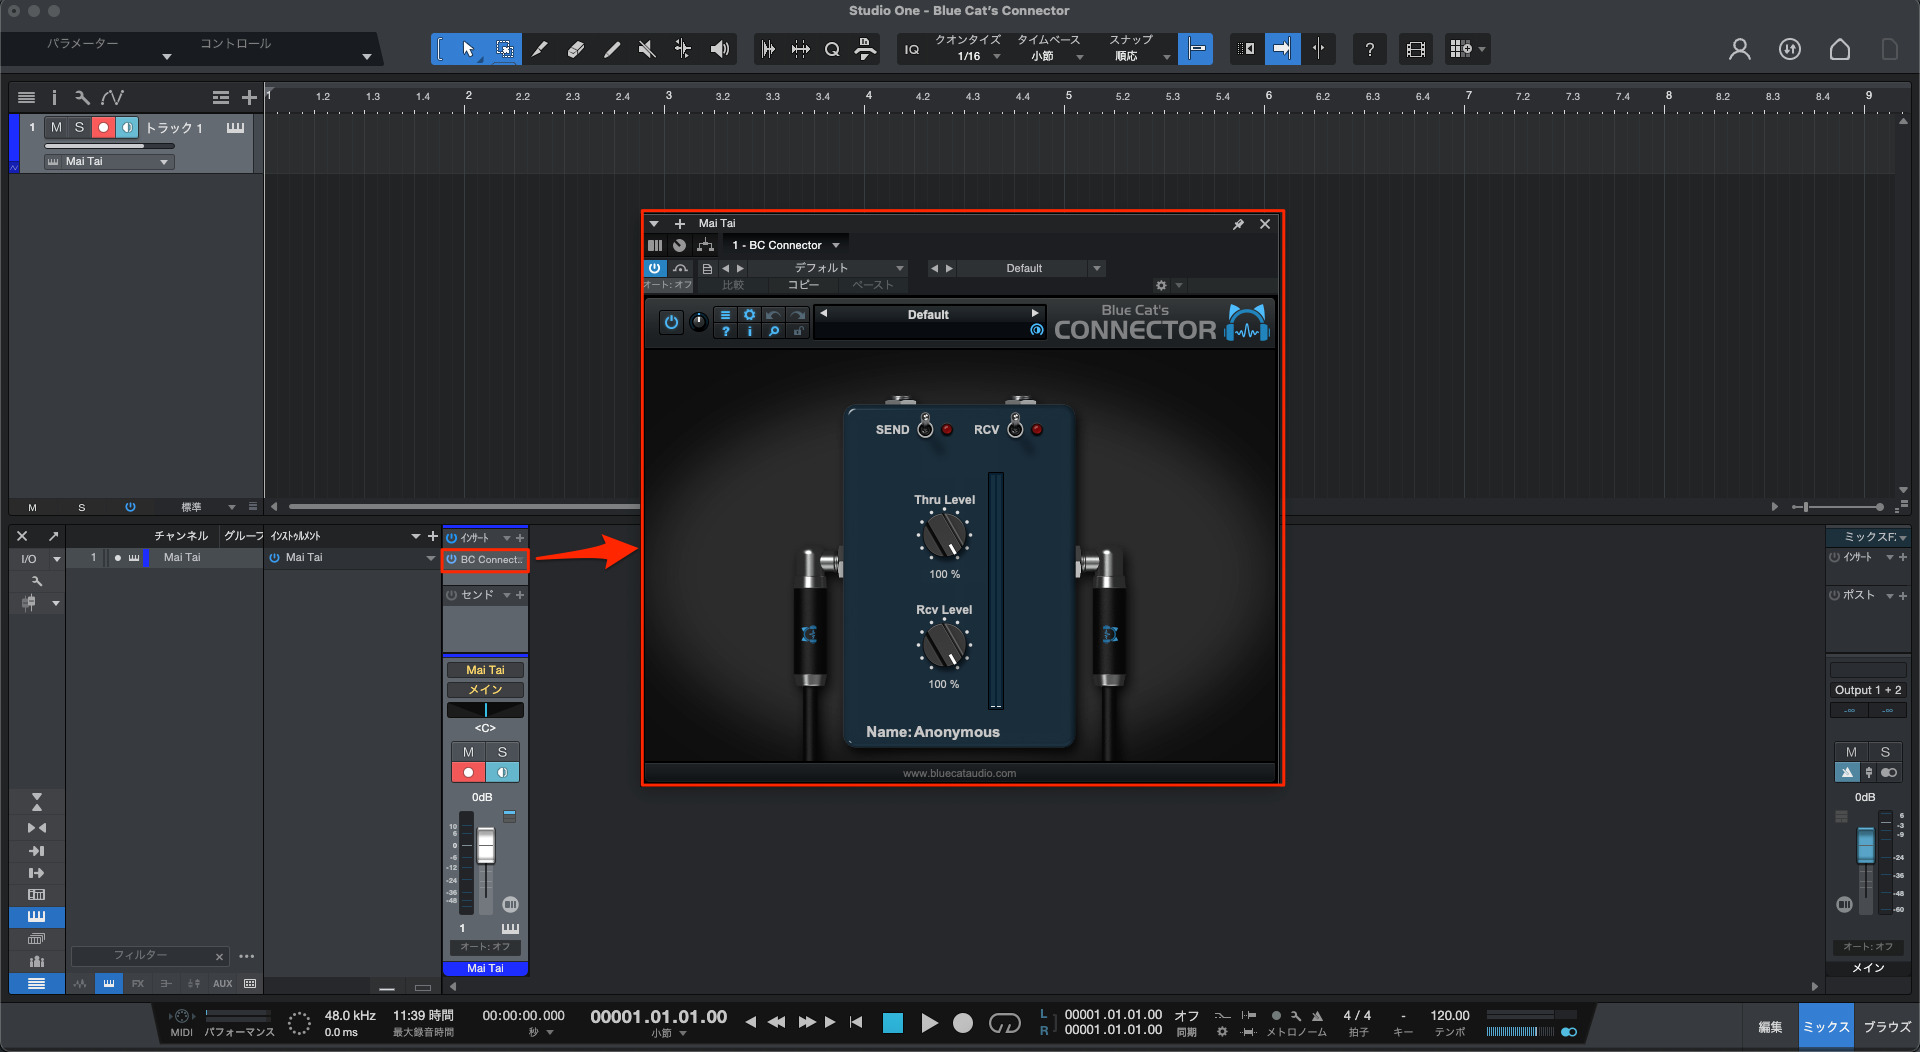Click the Q quantize button in toolbar
Viewport: 1920px width, 1052px height.
(x=832, y=49)
